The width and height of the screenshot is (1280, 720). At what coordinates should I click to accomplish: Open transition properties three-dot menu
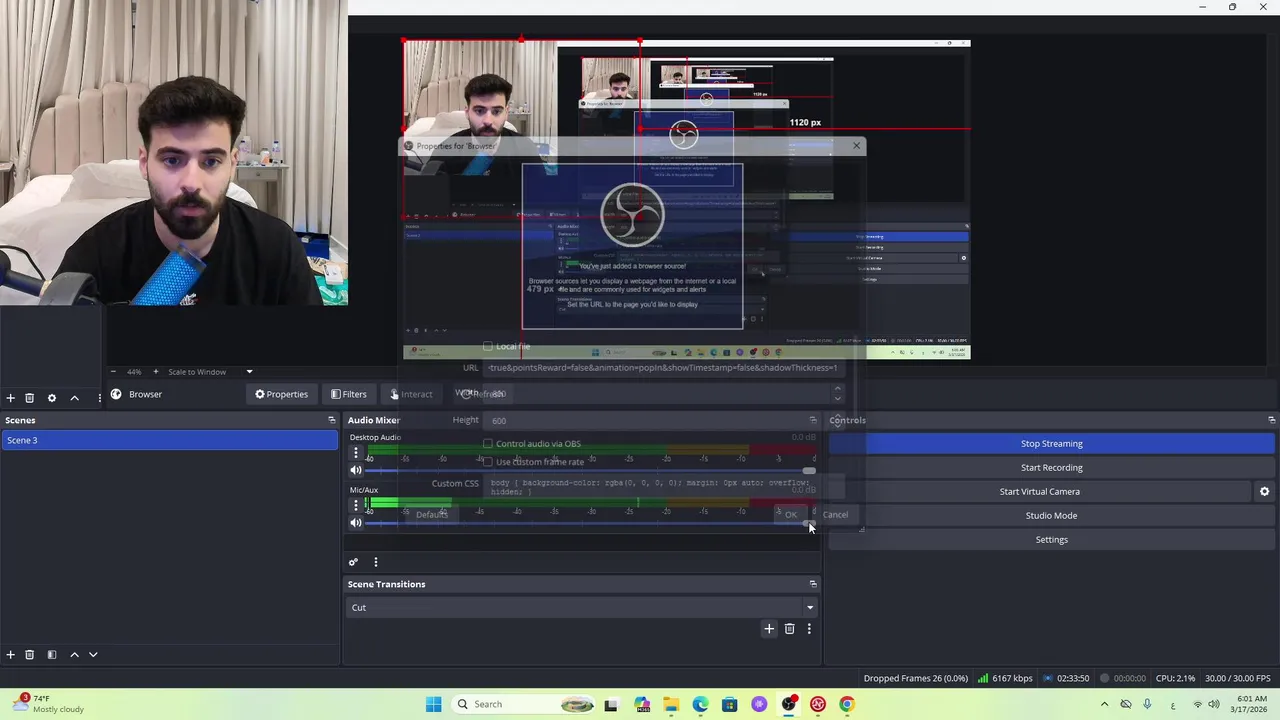coord(809,629)
